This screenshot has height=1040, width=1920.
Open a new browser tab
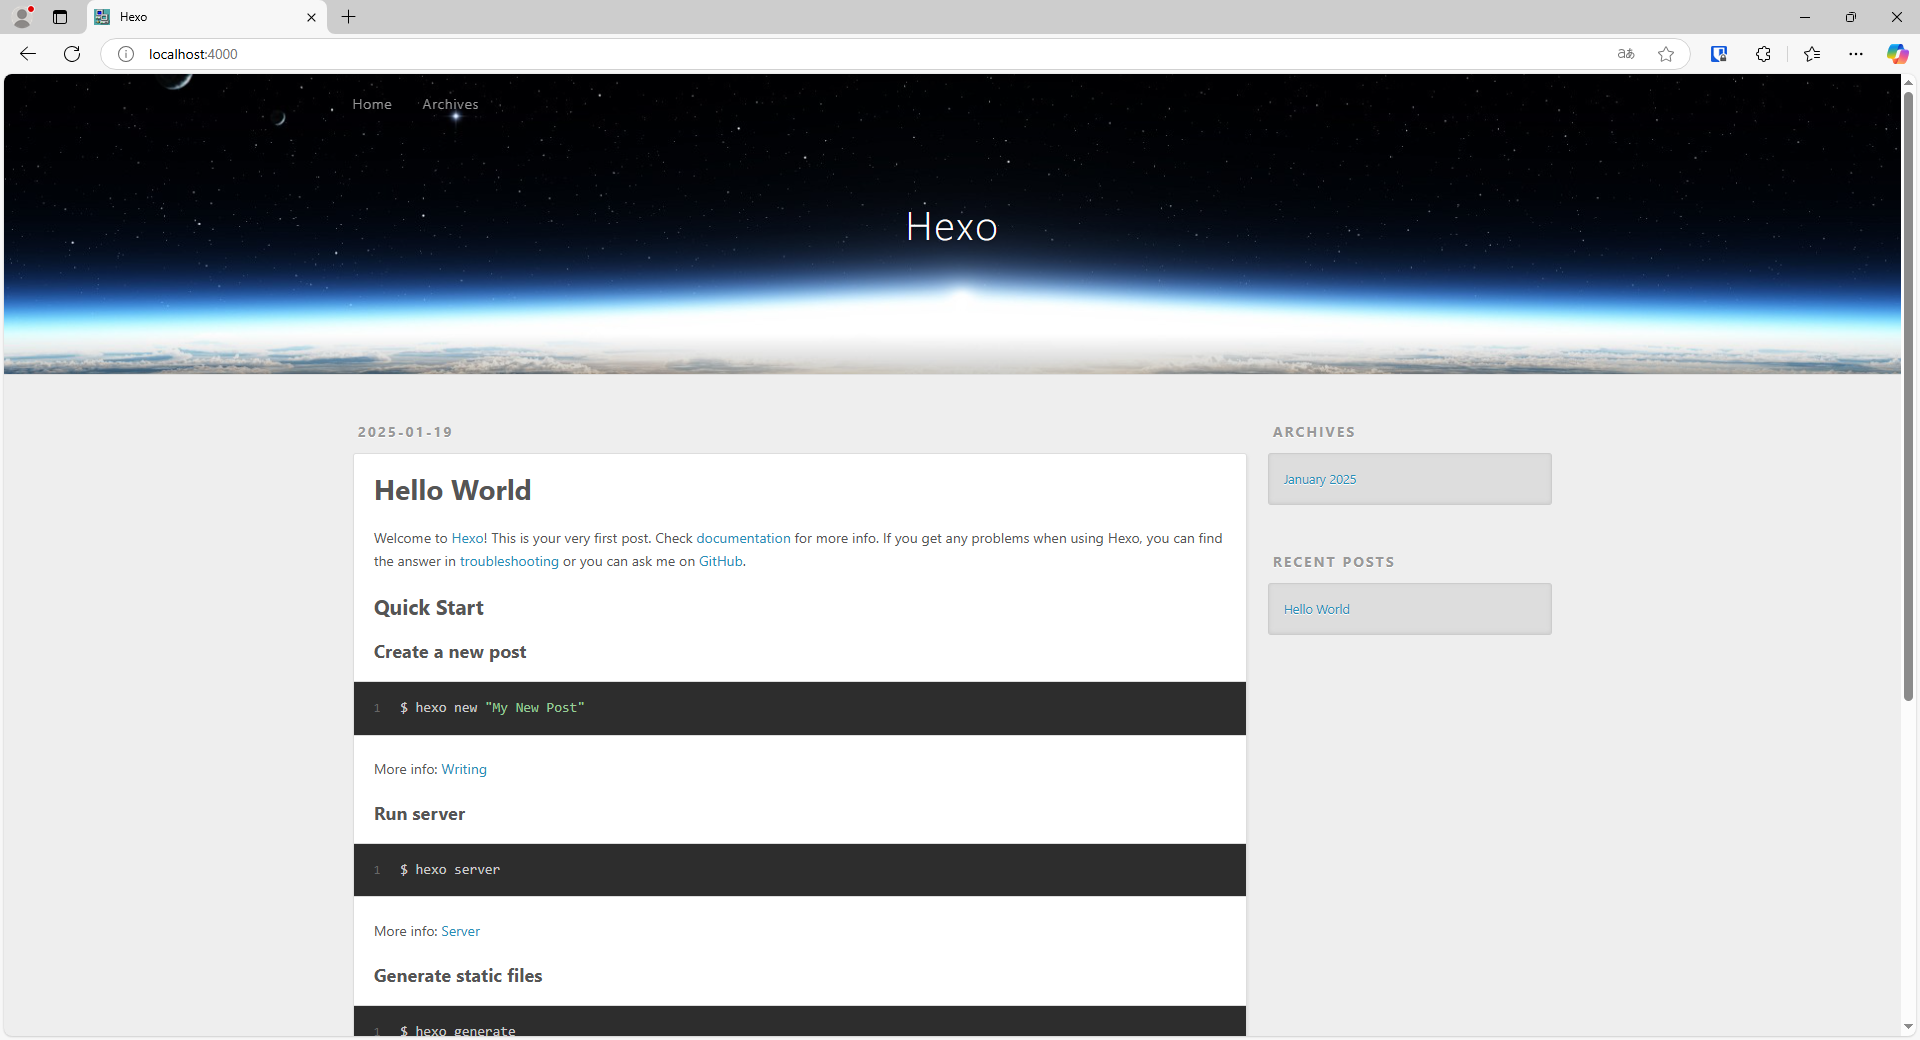[x=348, y=17]
